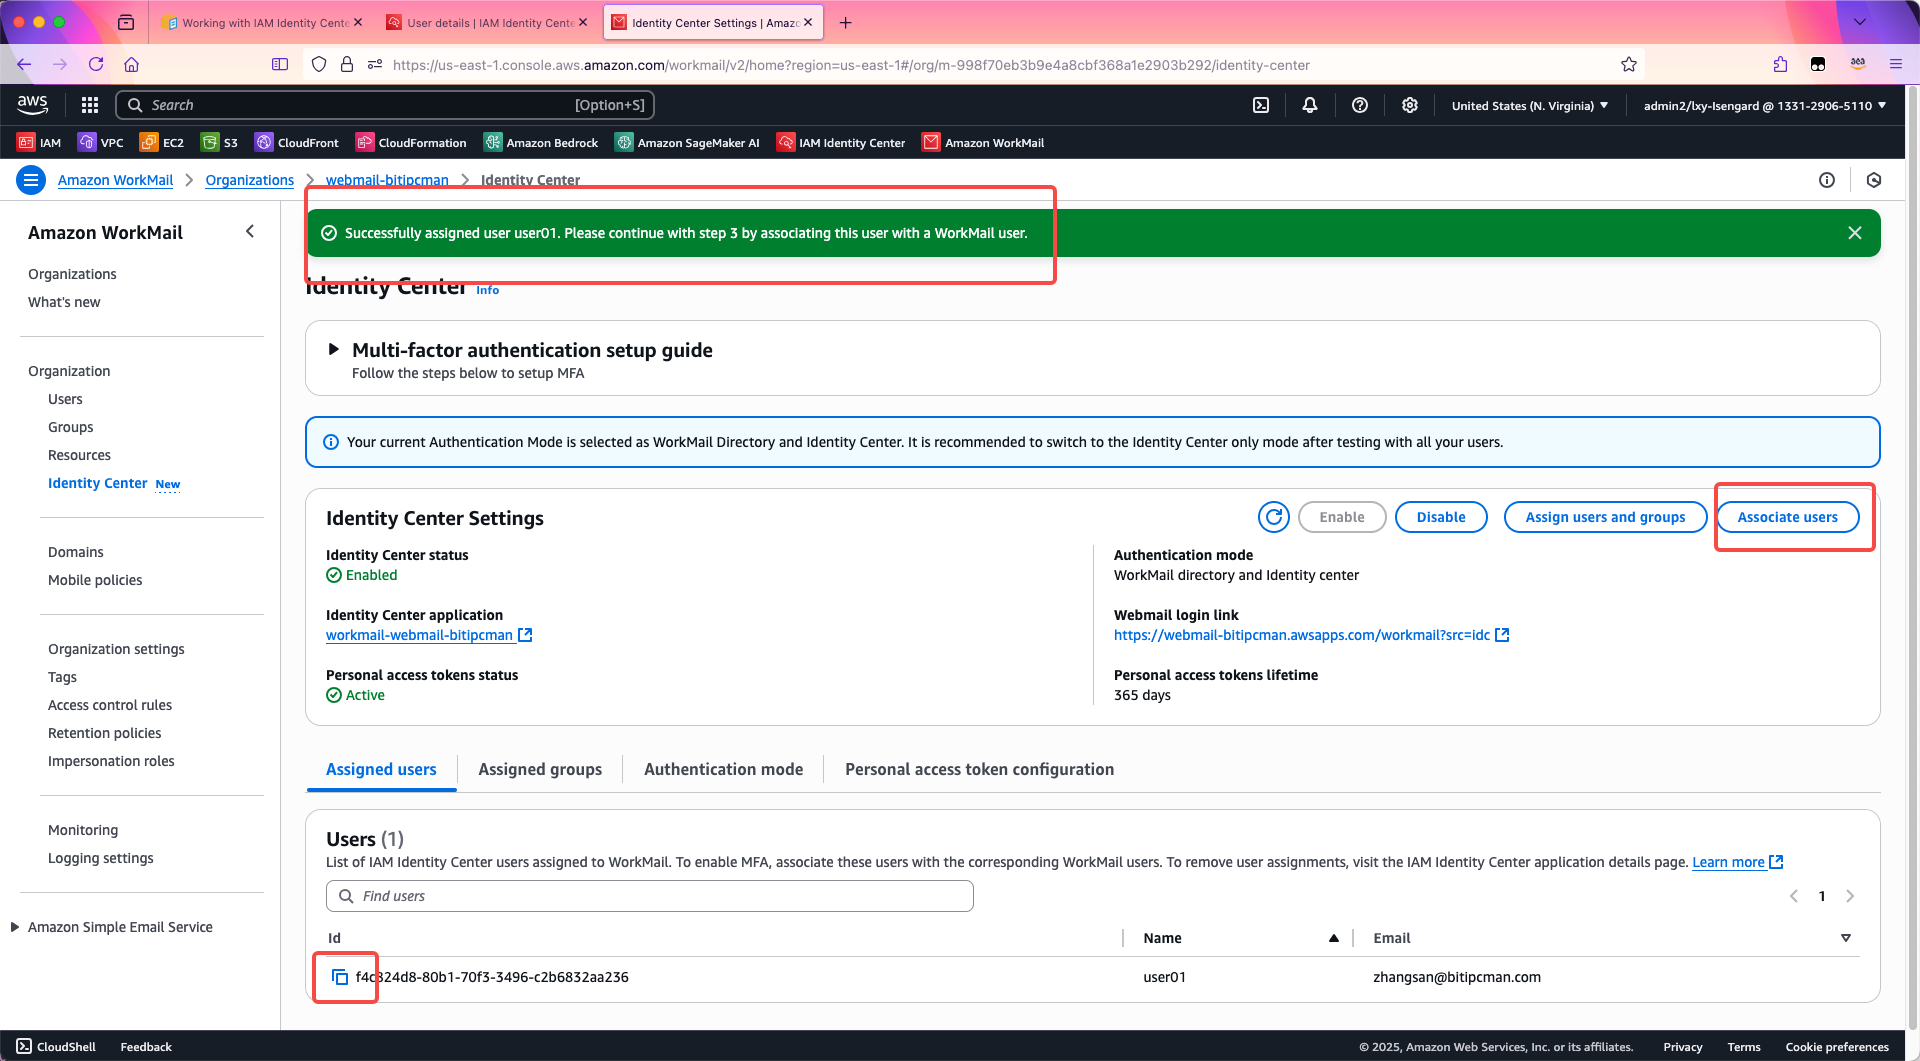This screenshot has width=1920, height=1061.
Task: Open the IAM Identity Center favorites shortcut
Action: (841, 143)
